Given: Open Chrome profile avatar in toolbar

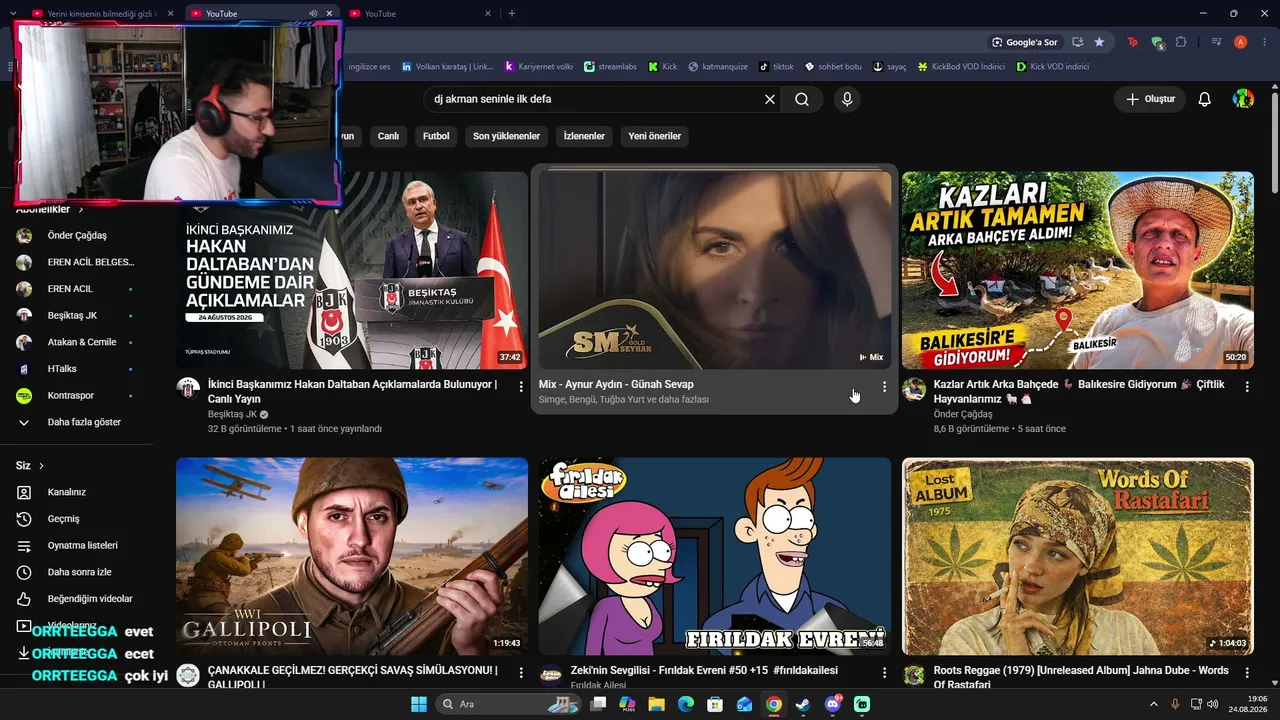Looking at the screenshot, I should pyautogui.click(x=1240, y=42).
